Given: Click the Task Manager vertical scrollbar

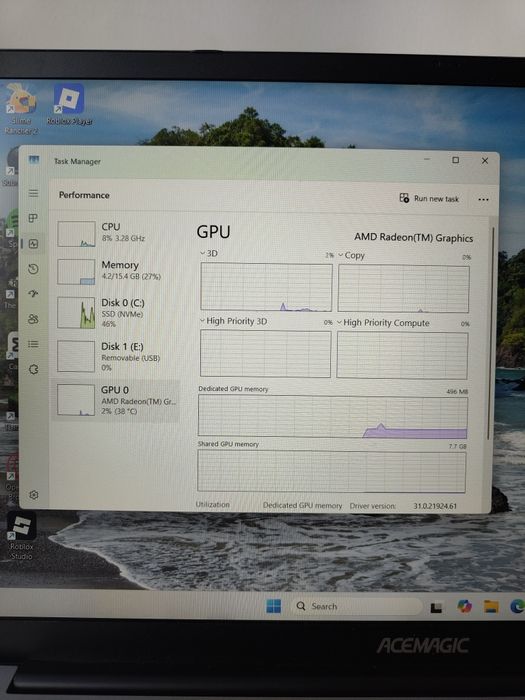Looking at the screenshot, I should tap(492, 333).
